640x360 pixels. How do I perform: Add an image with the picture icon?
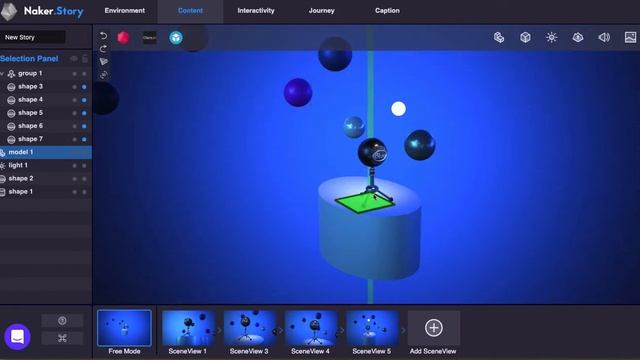[631, 38]
